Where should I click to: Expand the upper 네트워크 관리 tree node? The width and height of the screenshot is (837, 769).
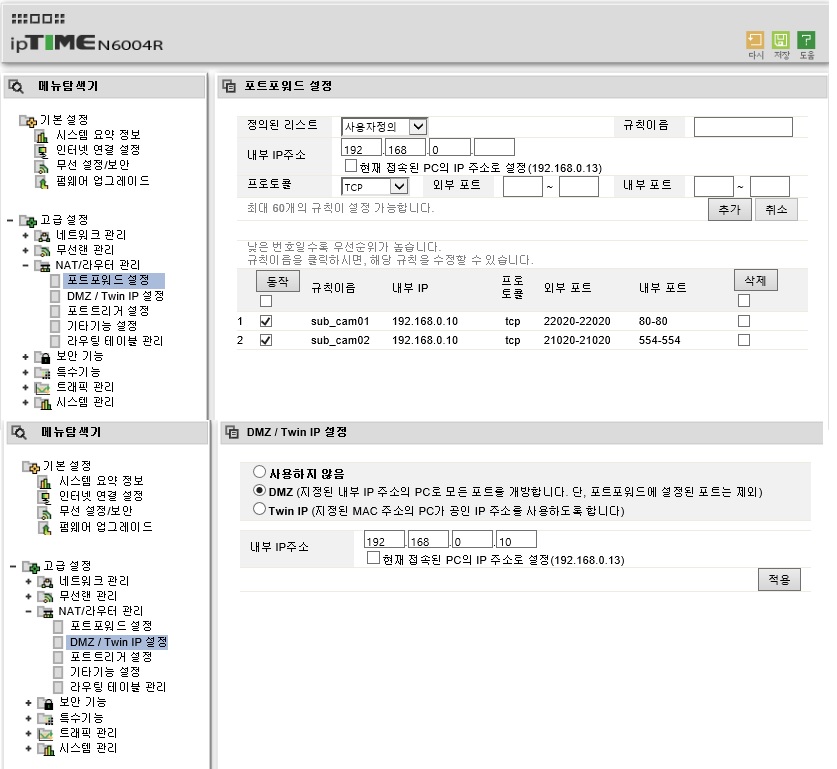(25, 235)
